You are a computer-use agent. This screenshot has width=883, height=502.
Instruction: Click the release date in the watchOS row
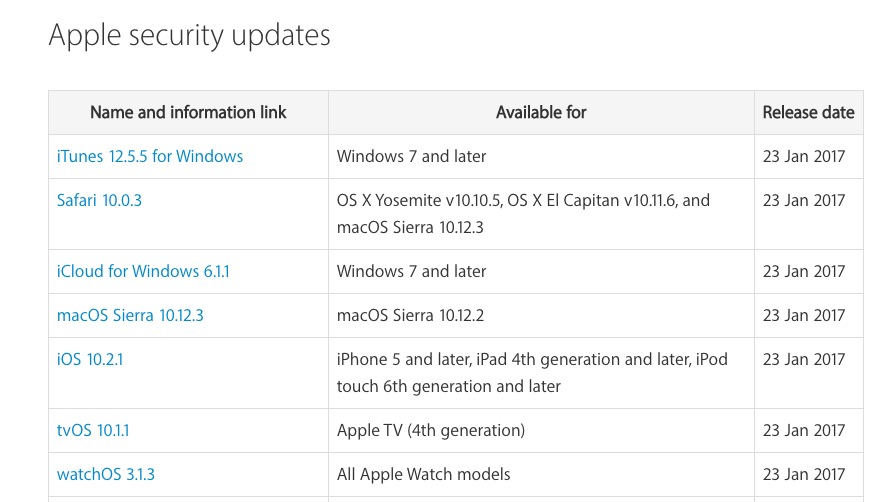pos(804,474)
